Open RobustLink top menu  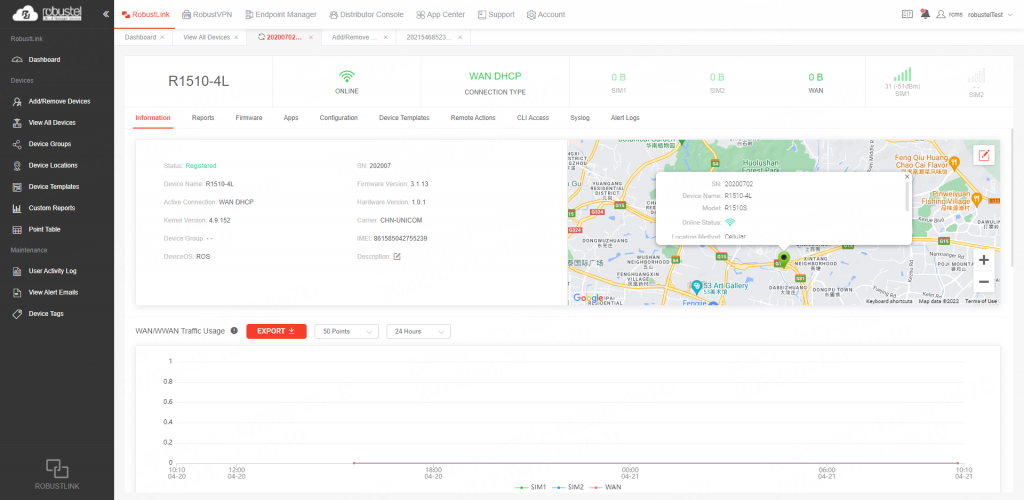pos(146,14)
